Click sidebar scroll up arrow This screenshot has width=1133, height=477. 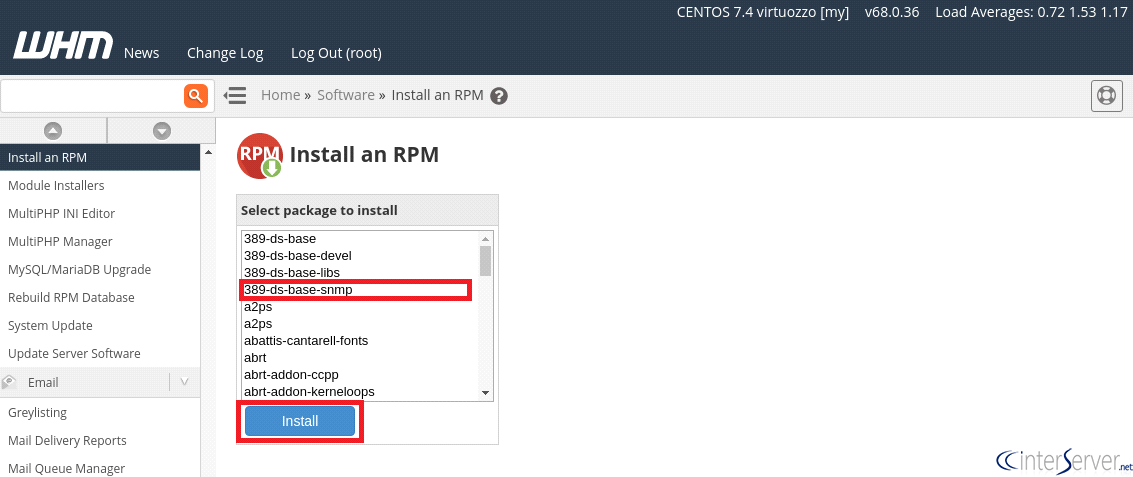point(209,152)
